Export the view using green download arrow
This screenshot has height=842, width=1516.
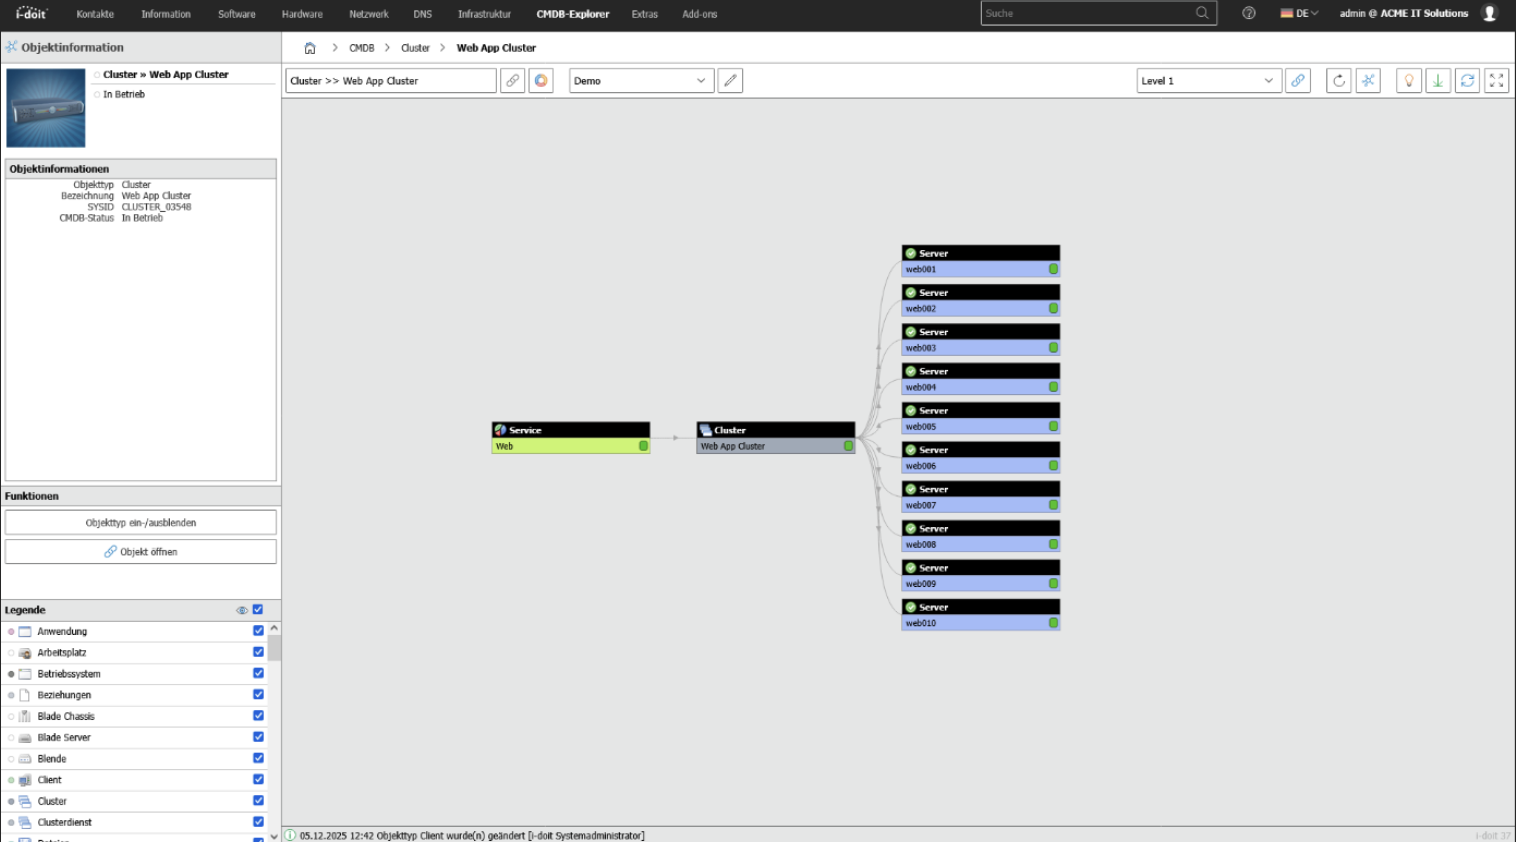point(1437,80)
